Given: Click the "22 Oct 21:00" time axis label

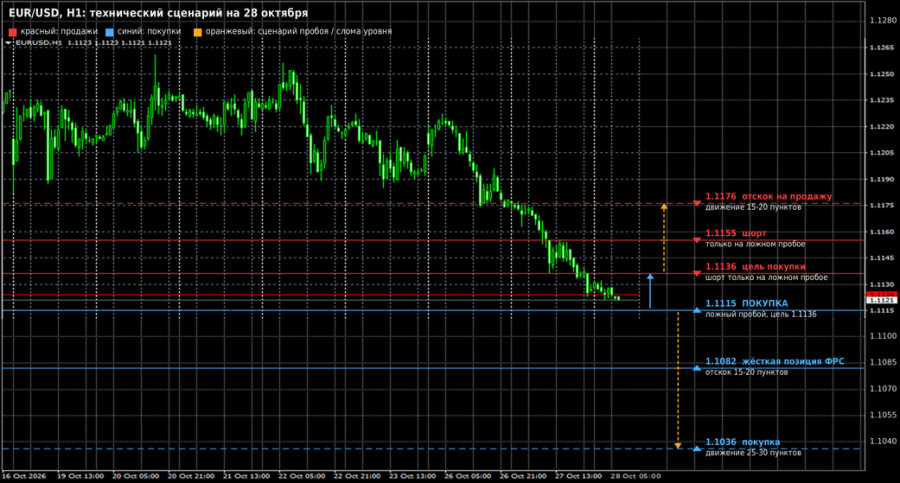Looking at the screenshot, I should 357,476.
